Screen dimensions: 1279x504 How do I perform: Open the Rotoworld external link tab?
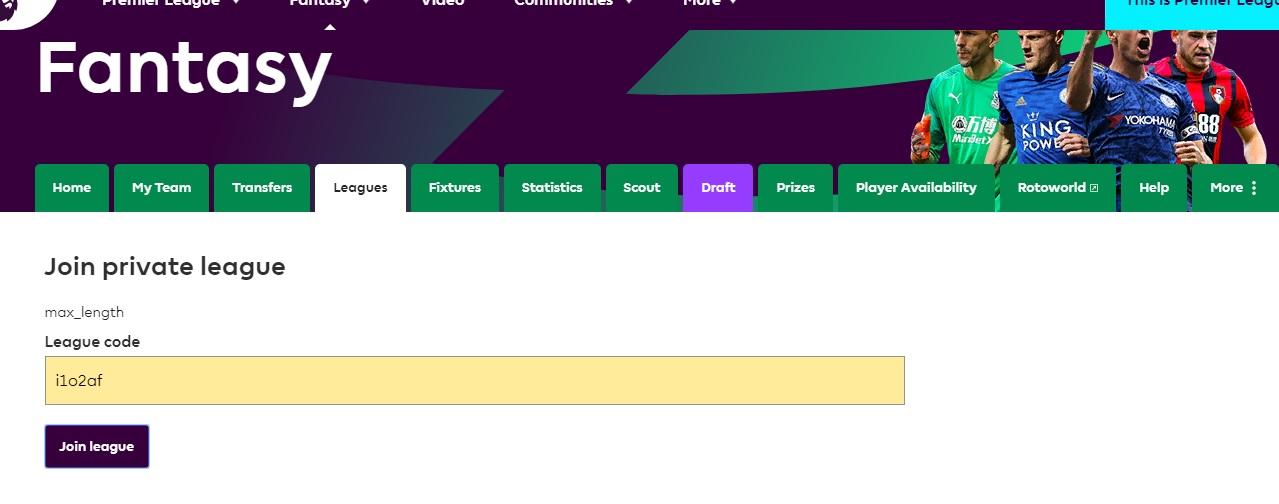tap(1058, 188)
